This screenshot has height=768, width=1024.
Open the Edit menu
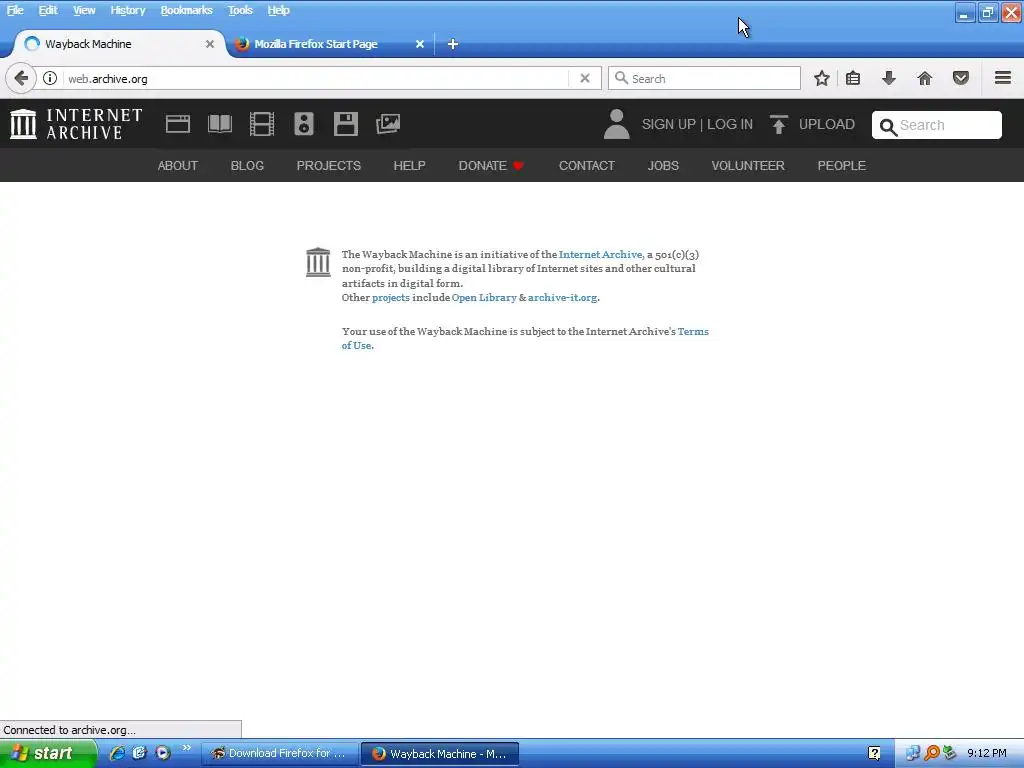click(48, 10)
